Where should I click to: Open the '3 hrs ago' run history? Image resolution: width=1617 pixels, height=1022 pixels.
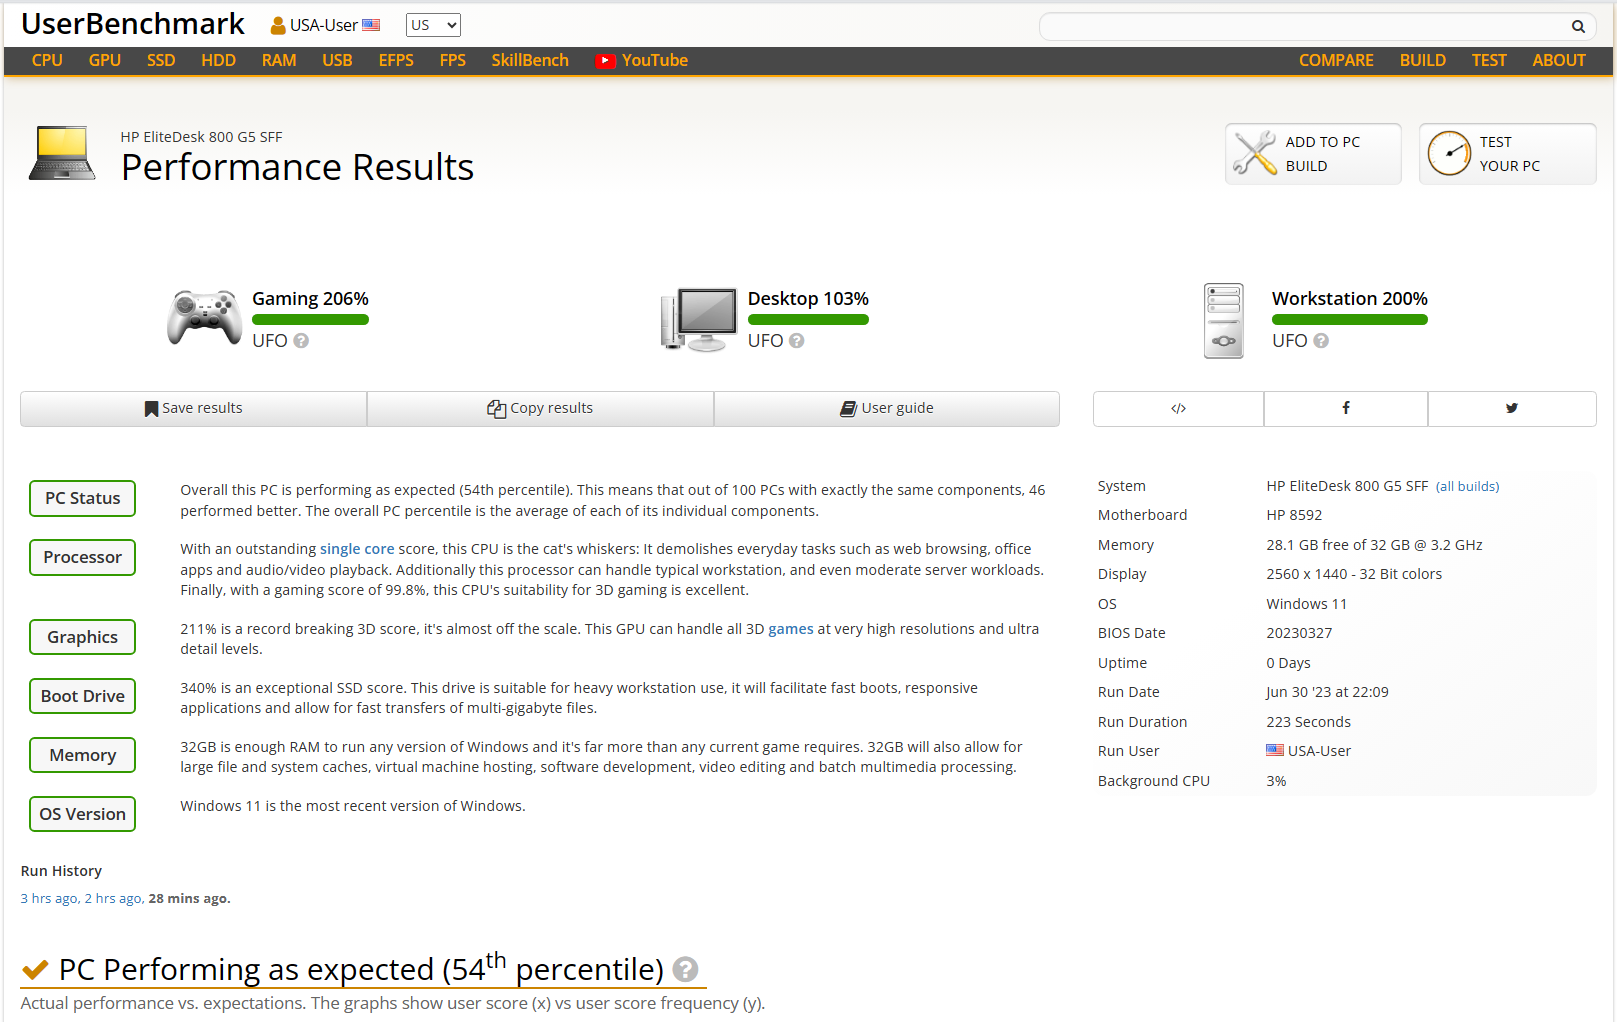tap(49, 899)
